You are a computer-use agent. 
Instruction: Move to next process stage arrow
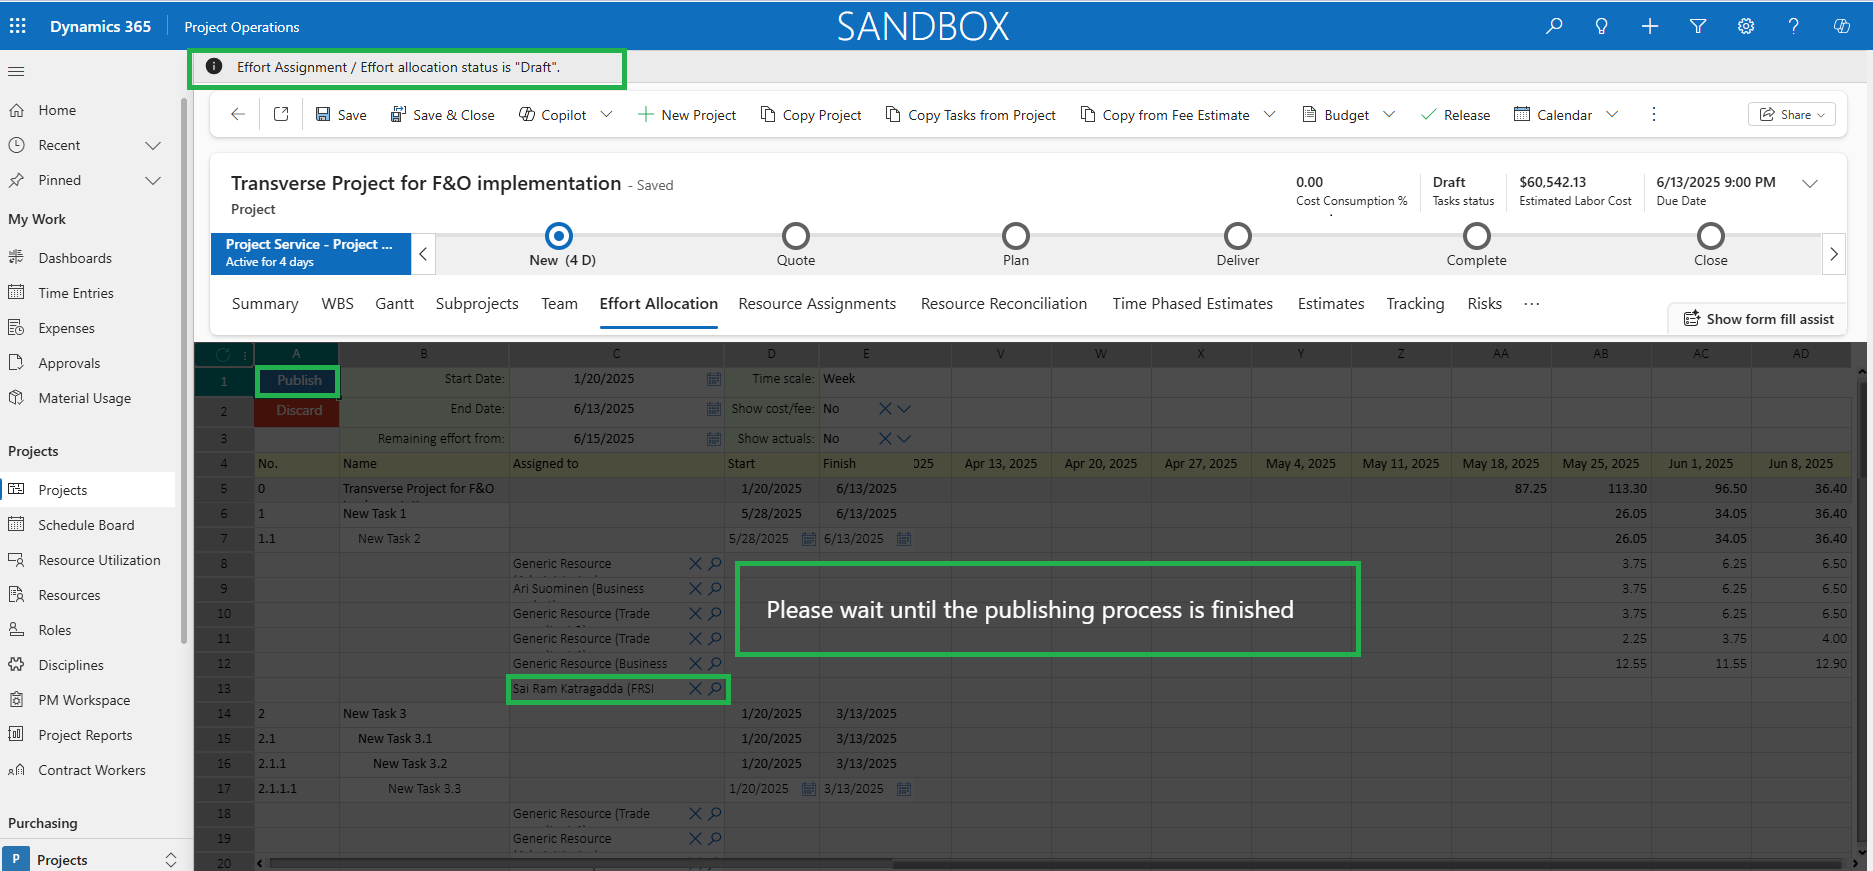click(x=1834, y=254)
